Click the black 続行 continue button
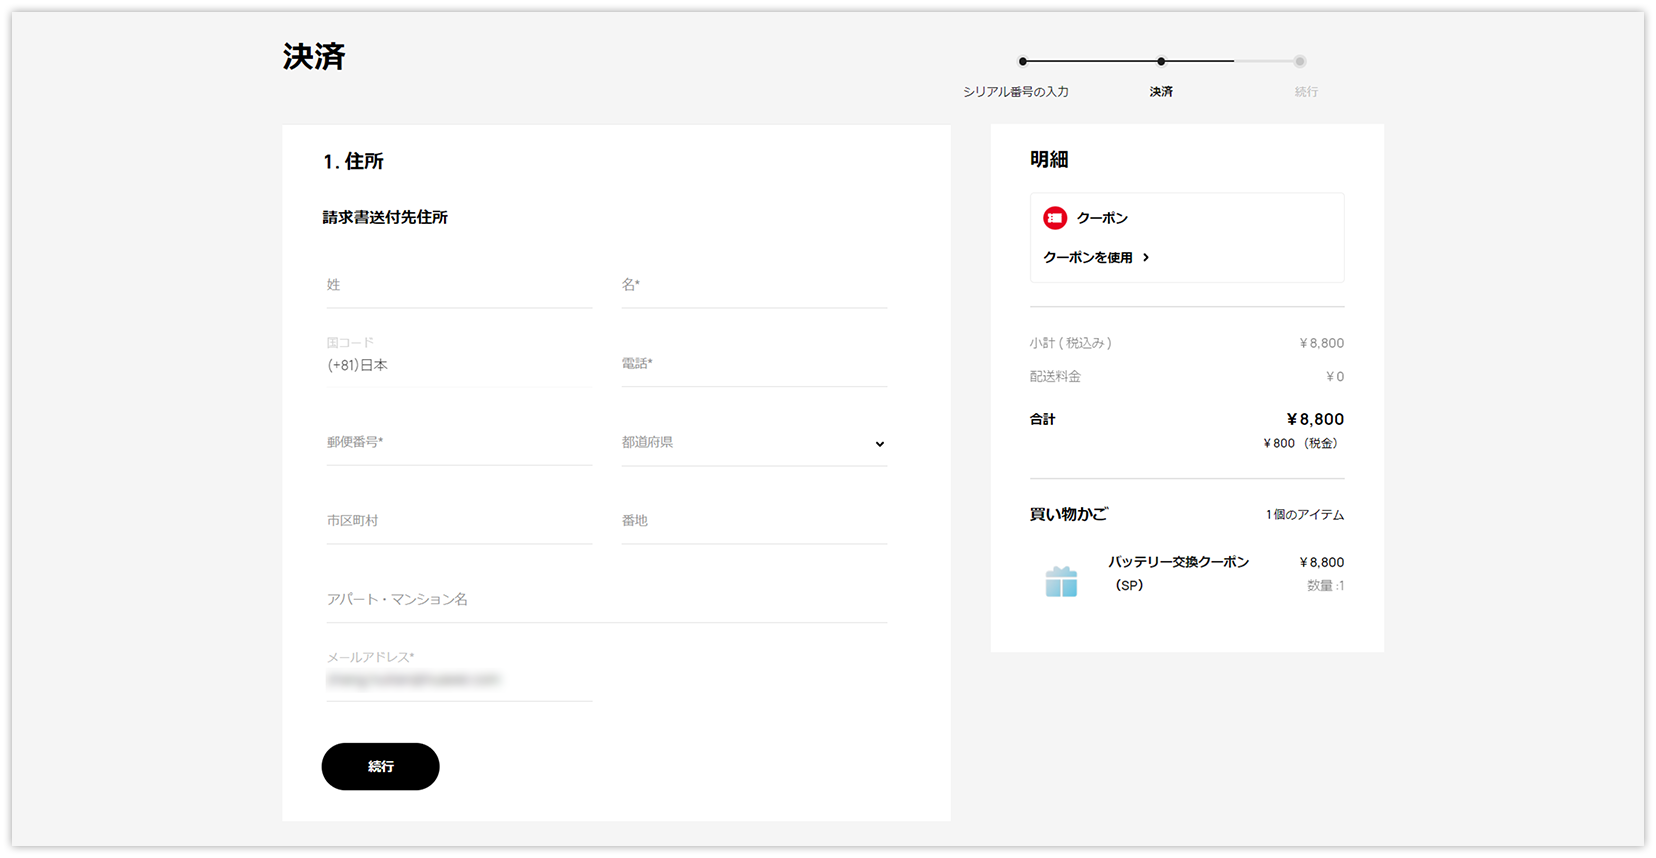This screenshot has height=858, width=1656. [x=380, y=767]
